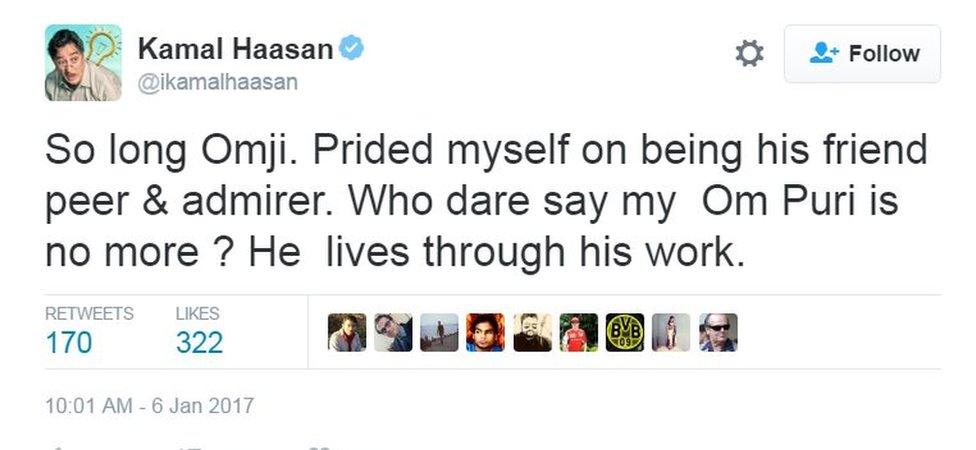Click the tweet text starting 'So long Omji'

click(487, 202)
